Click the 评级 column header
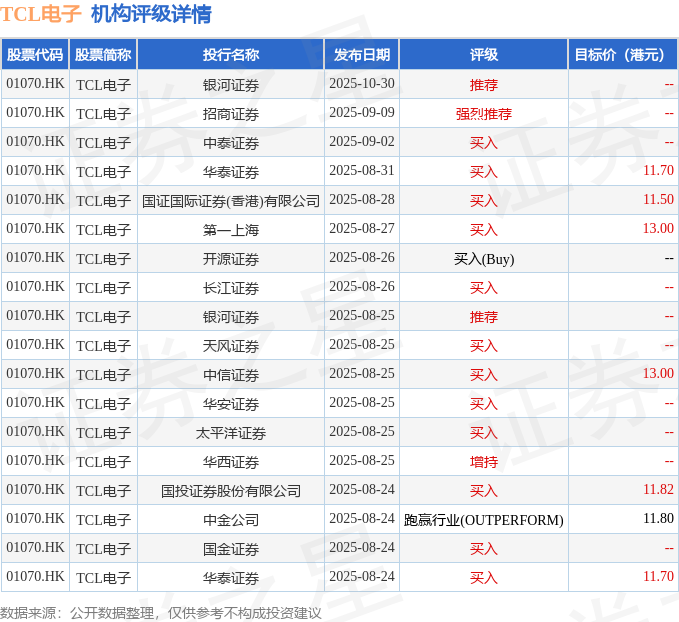This screenshot has height=622, width=679. coord(484,55)
